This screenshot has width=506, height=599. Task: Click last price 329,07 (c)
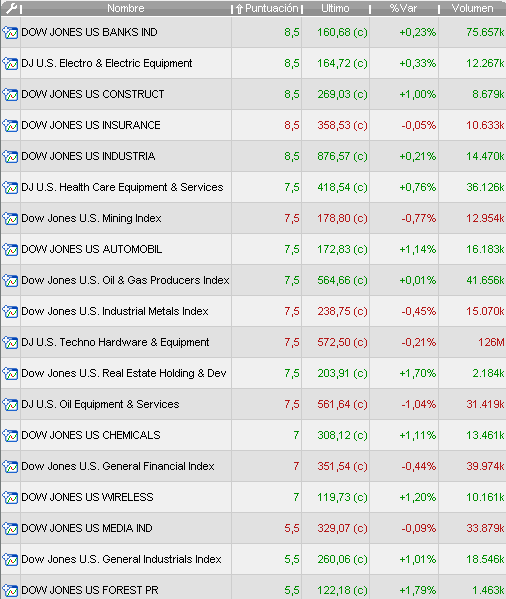pyautogui.click(x=342, y=528)
